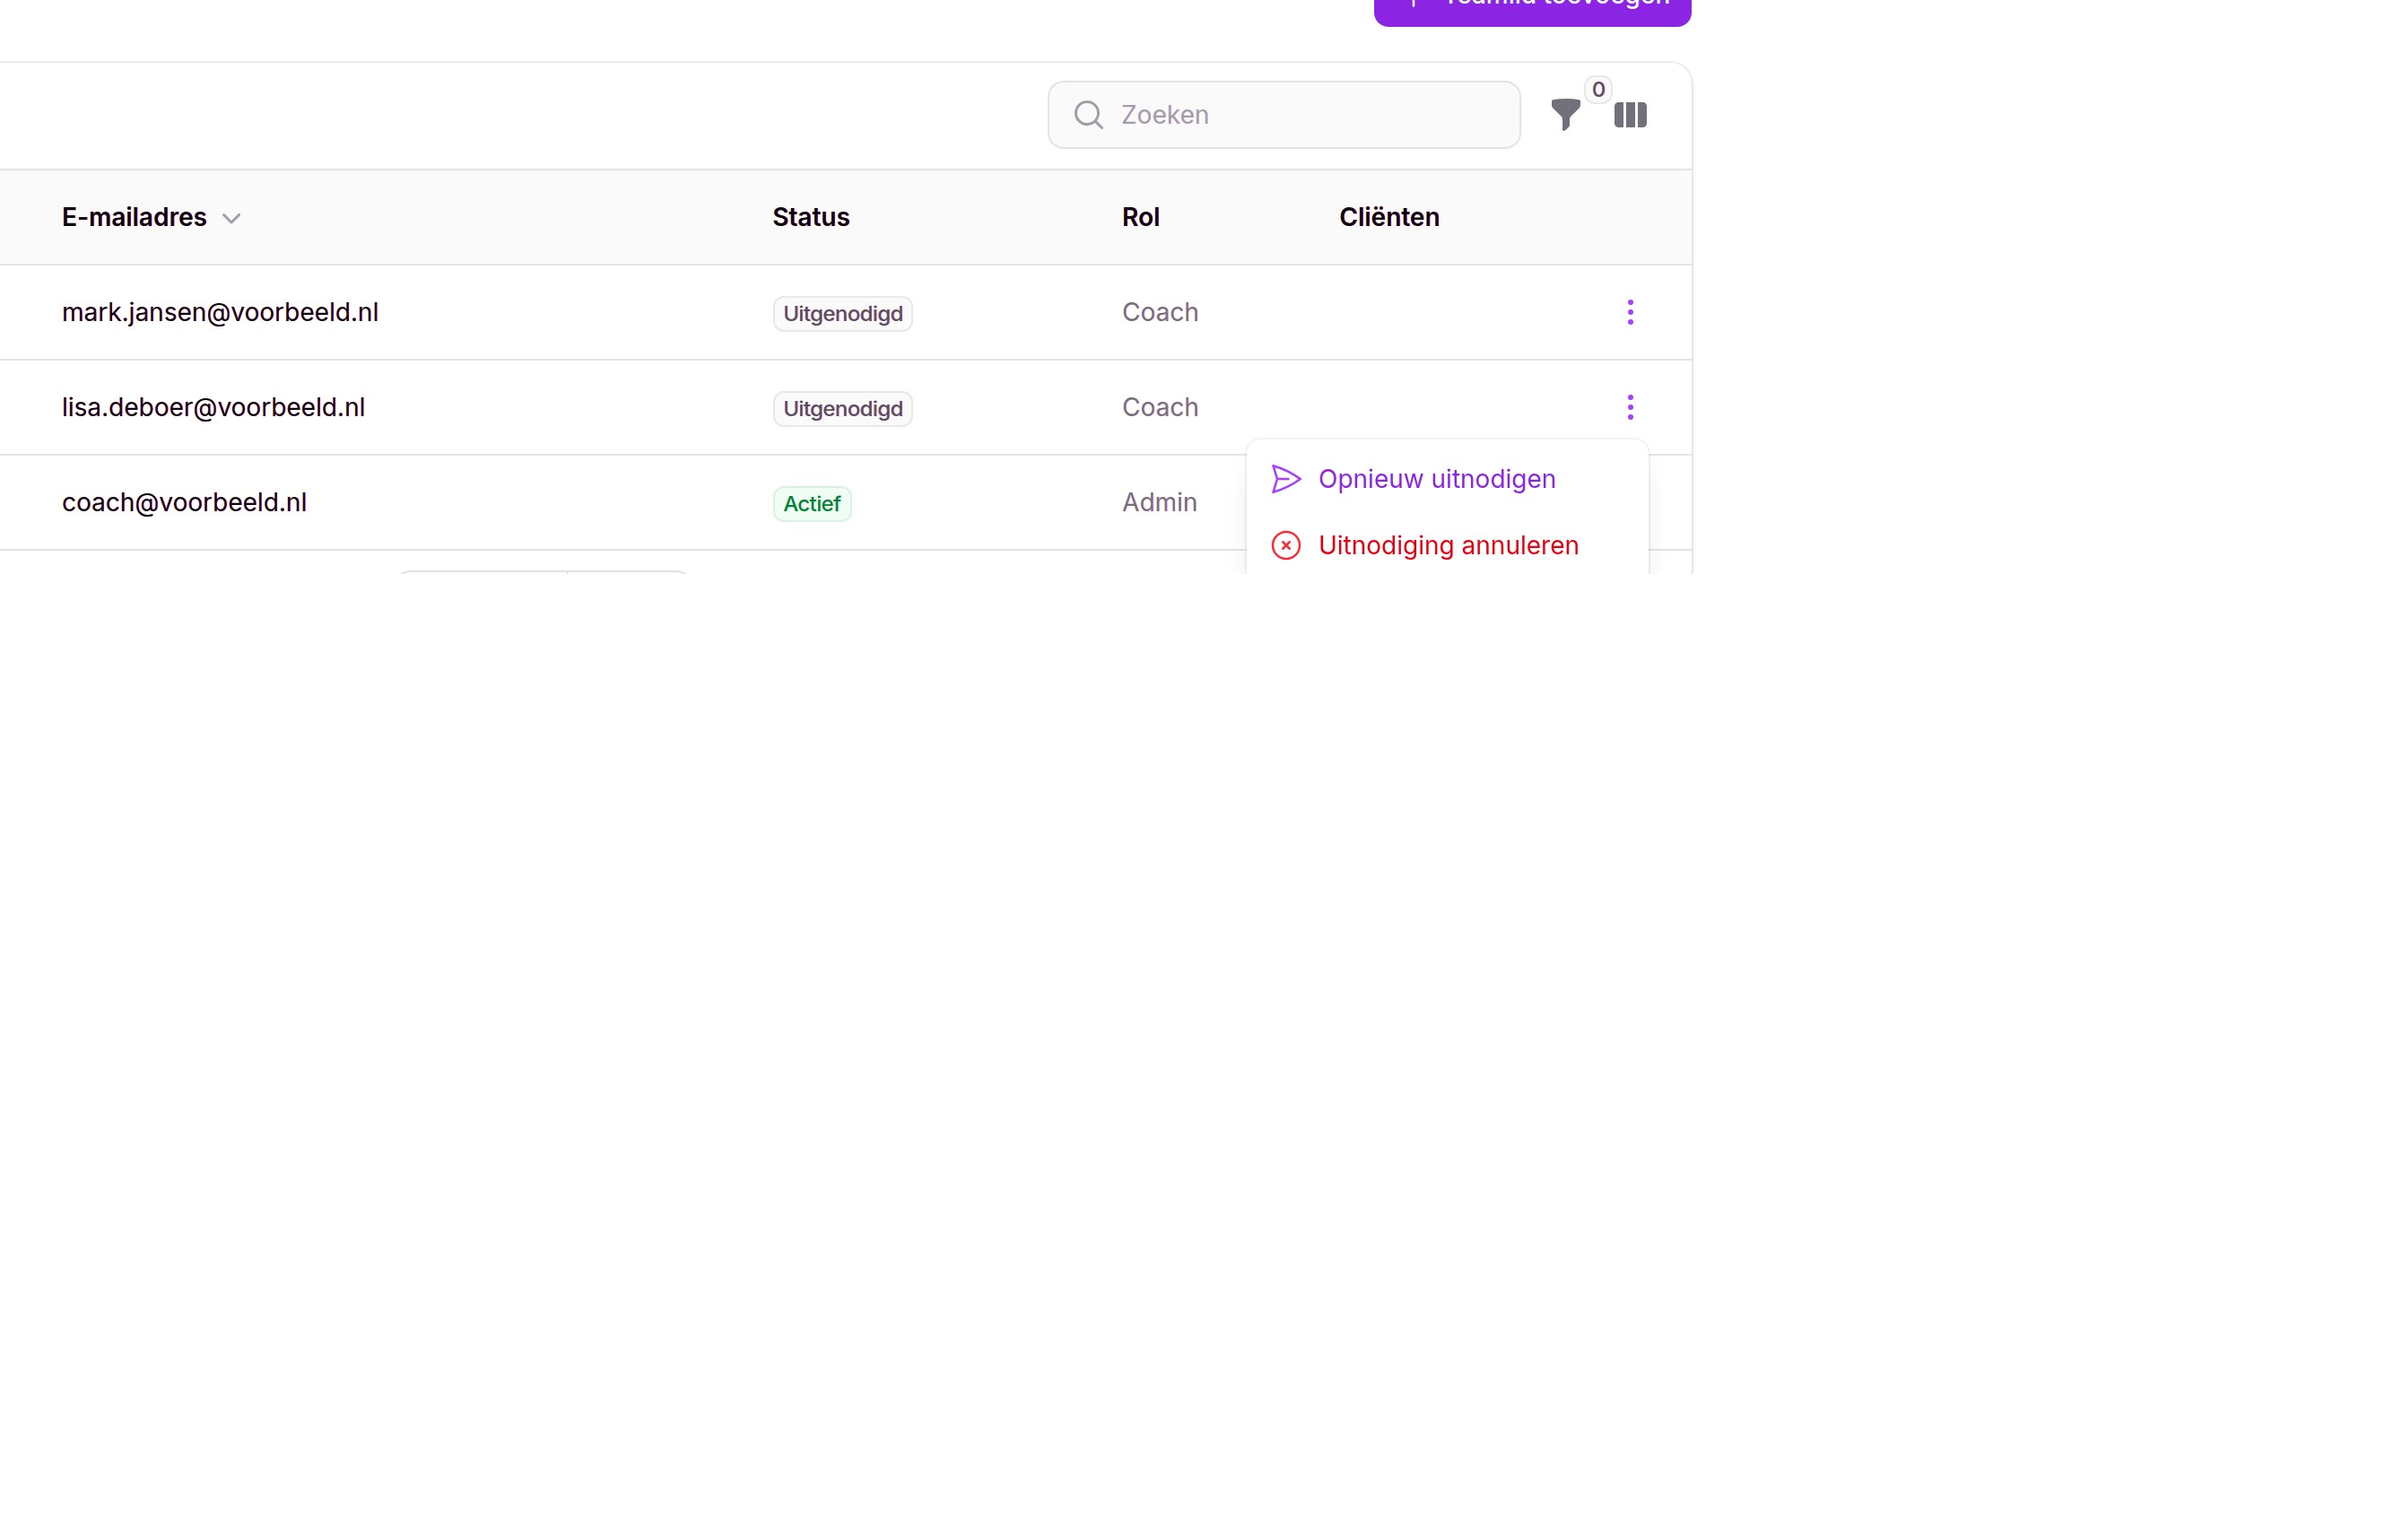2385x1540 pixels.
Task: Click the Status column header
Action: point(811,217)
